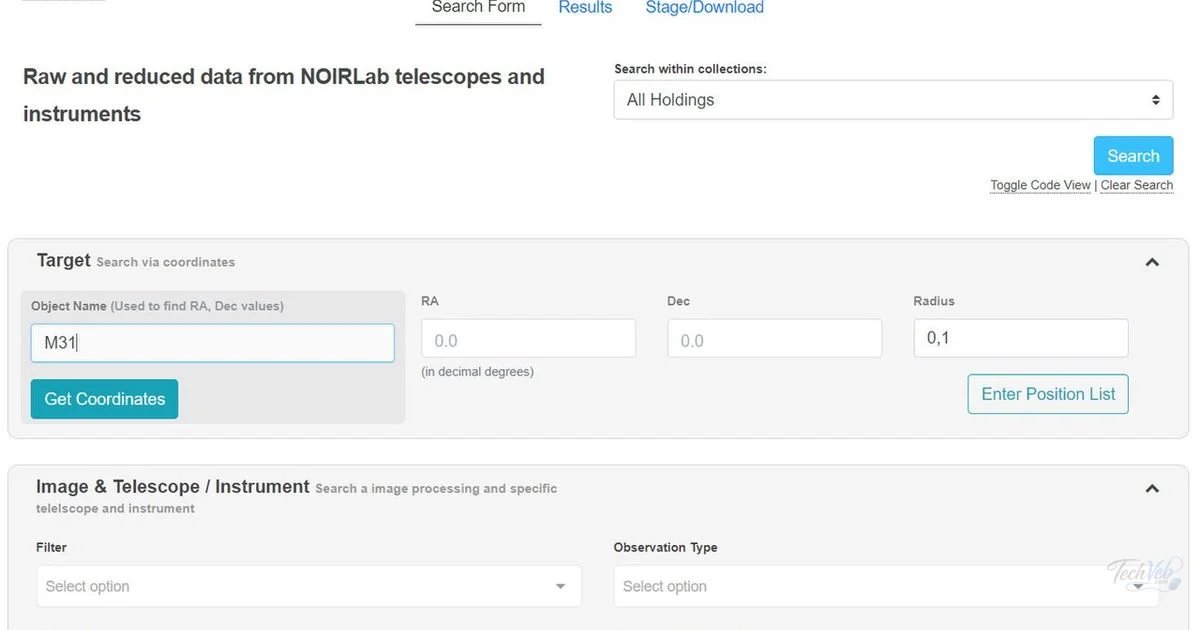Screen dimensions: 1200x630
Task: Click the Get Coordinates button
Action: tap(104, 399)
